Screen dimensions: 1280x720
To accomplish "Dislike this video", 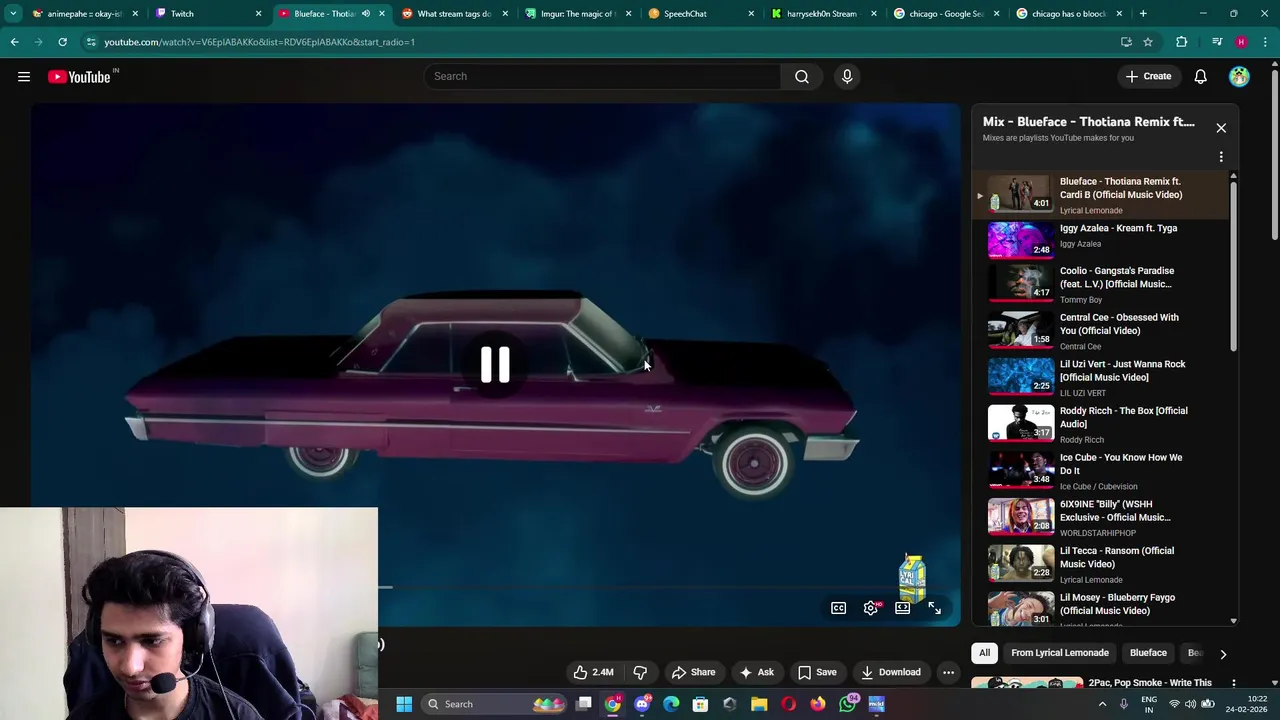I will tap(640, 672).
